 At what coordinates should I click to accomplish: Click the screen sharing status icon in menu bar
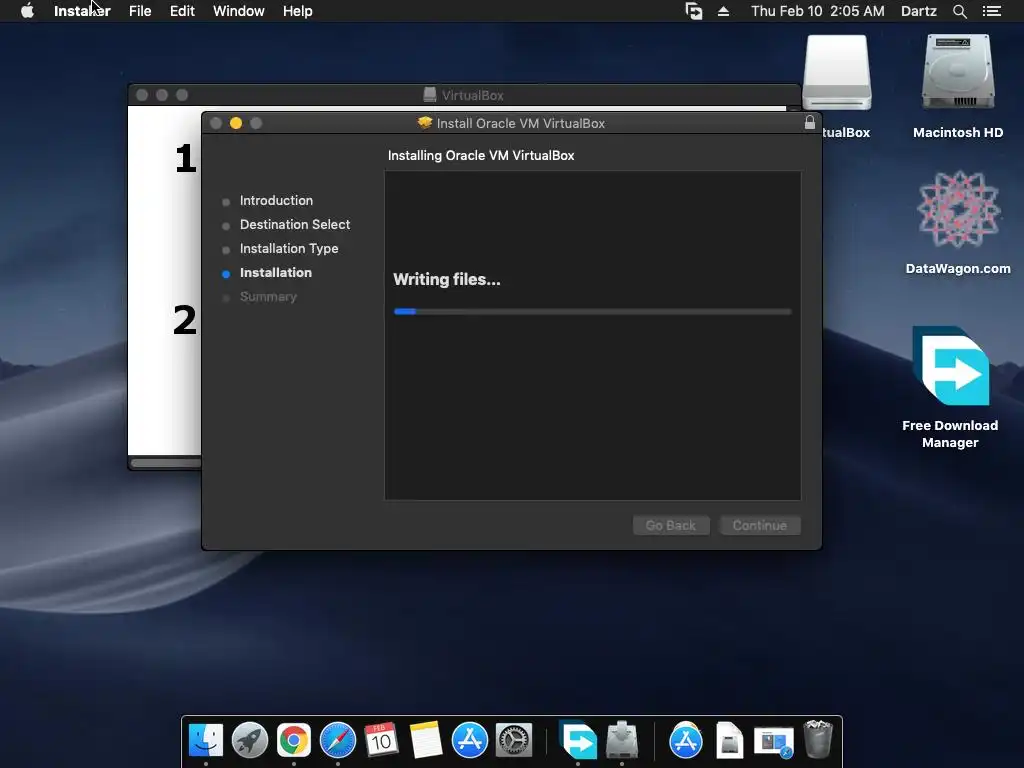[694, 11]
